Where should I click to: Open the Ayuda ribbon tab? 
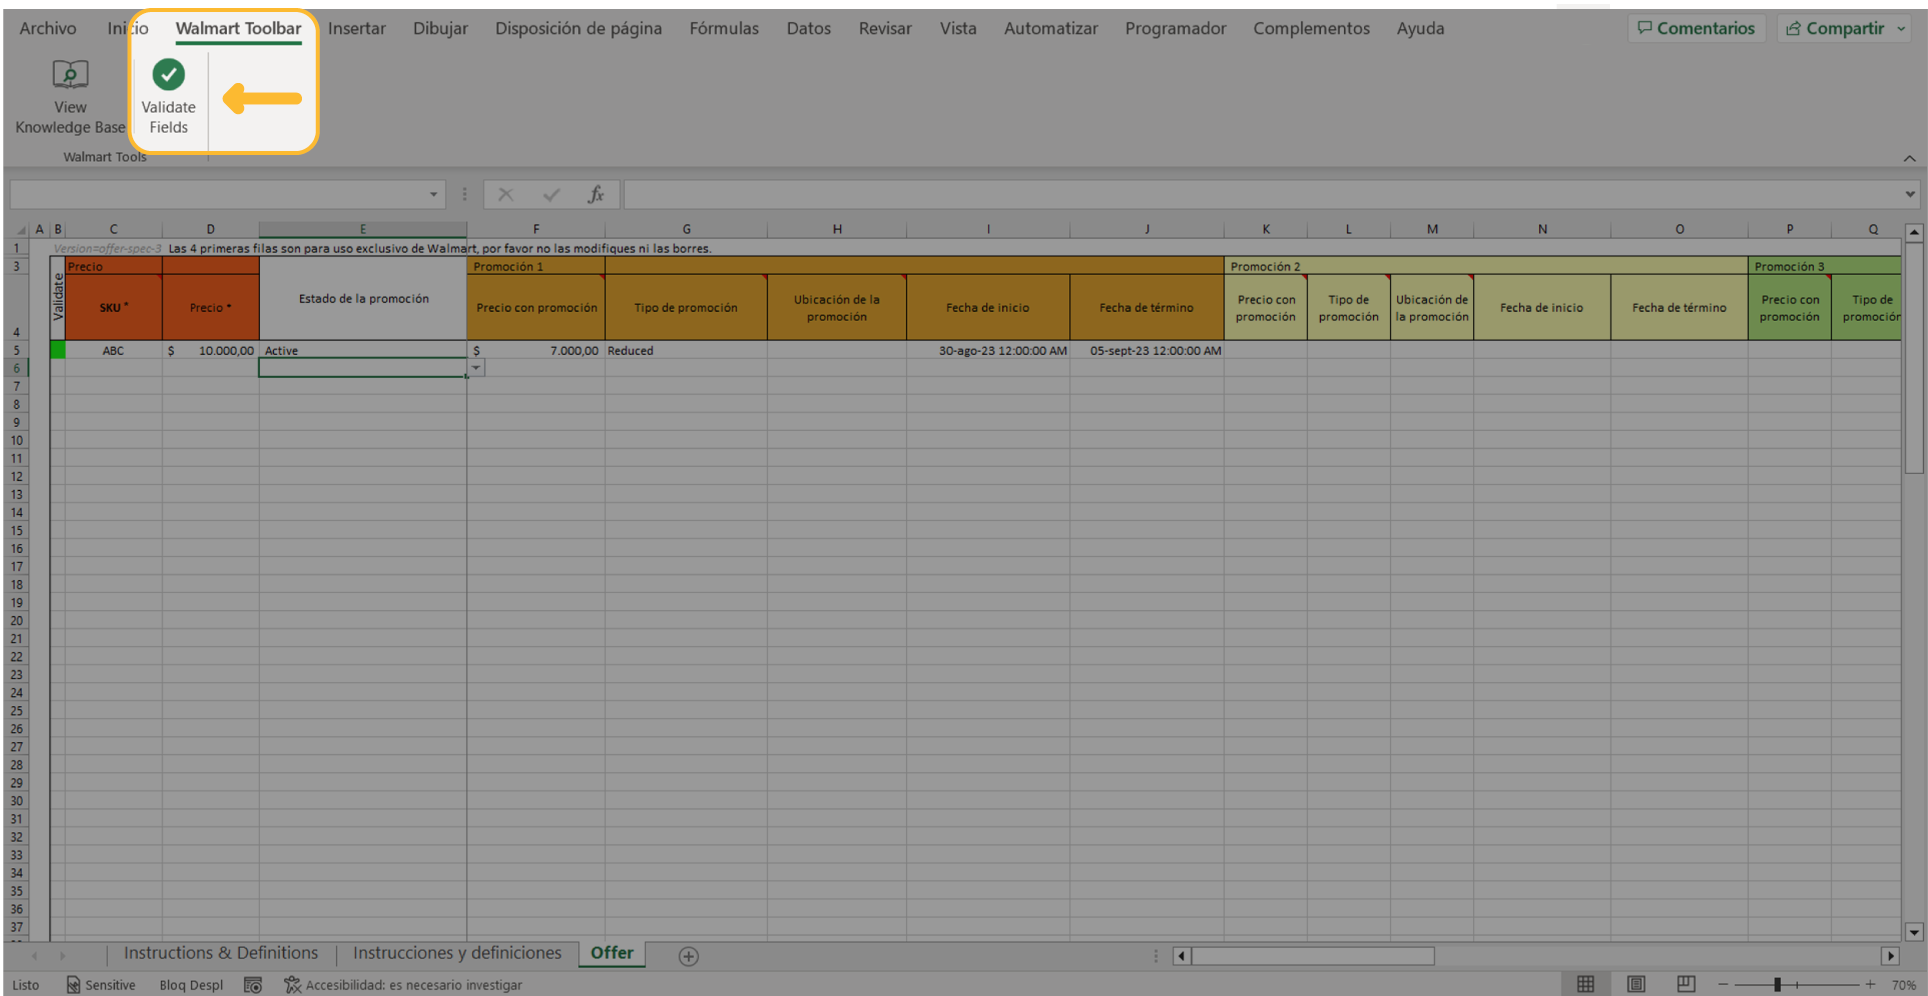pyautogui.click(x=1420, y=29)
